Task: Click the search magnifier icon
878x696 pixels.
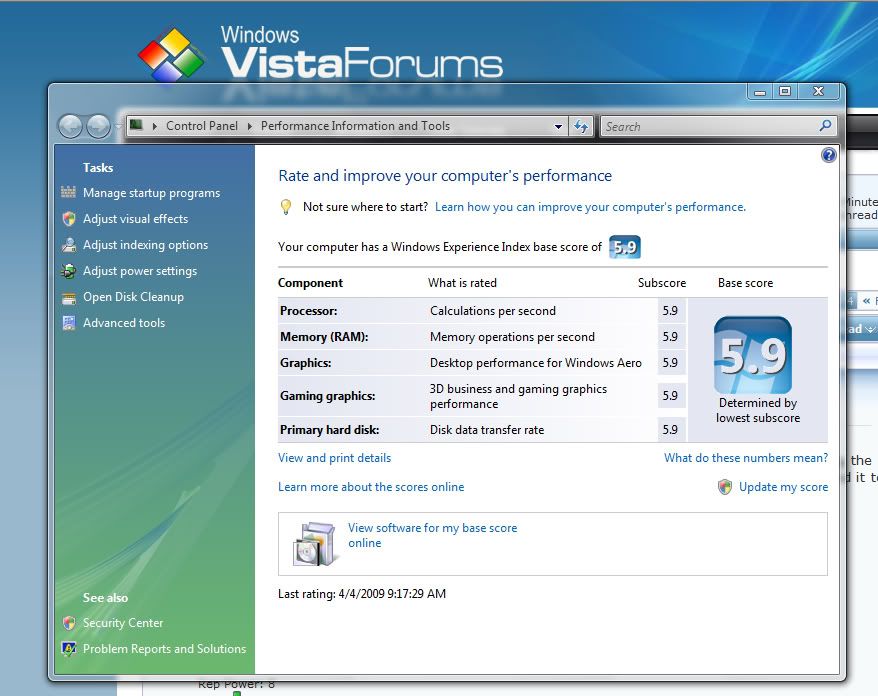Action: tap(825, 126)
